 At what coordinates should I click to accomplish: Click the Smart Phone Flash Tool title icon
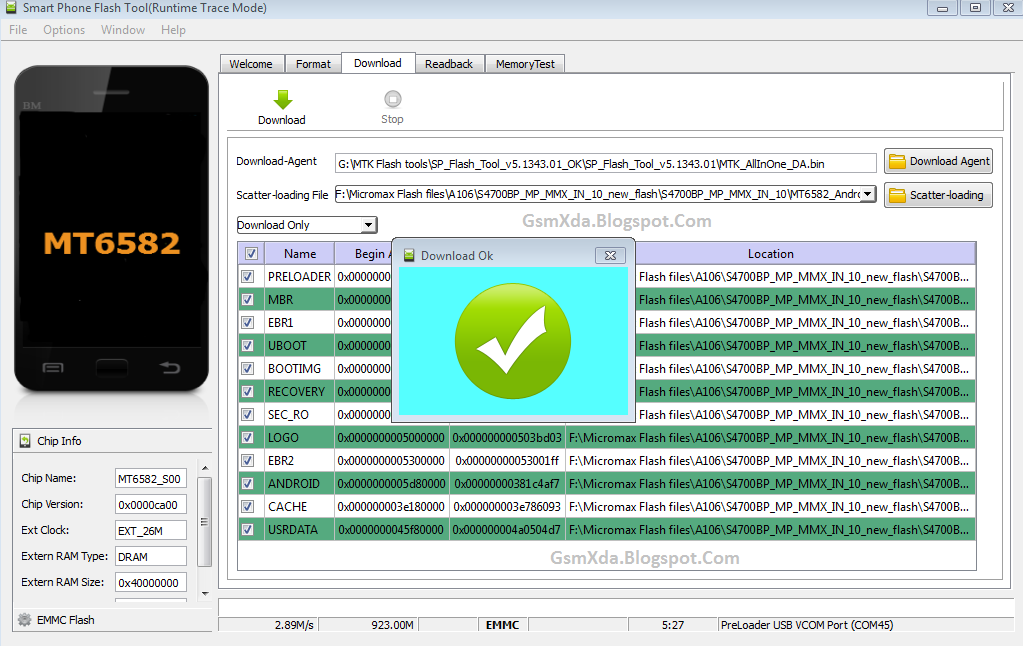tap(10, 8)
